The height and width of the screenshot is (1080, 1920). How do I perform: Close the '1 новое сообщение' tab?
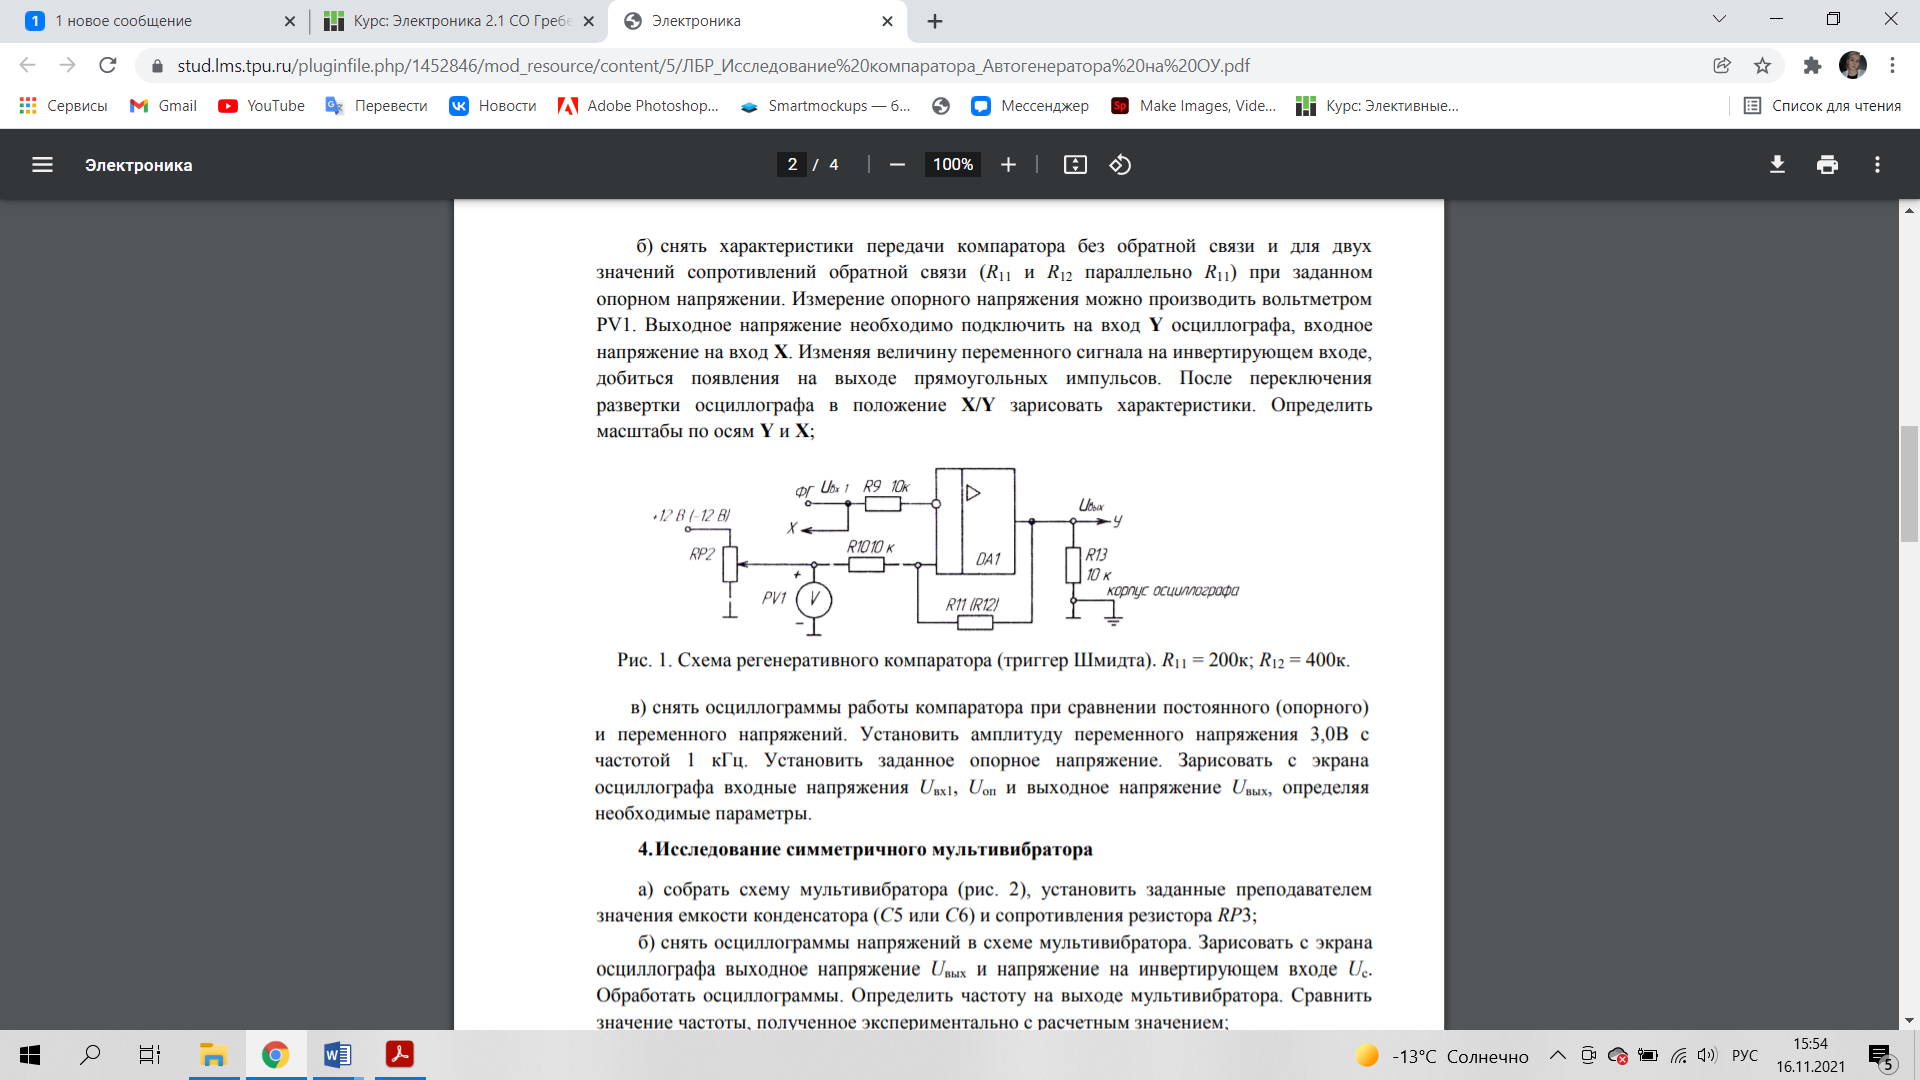[x=289, y=21]
